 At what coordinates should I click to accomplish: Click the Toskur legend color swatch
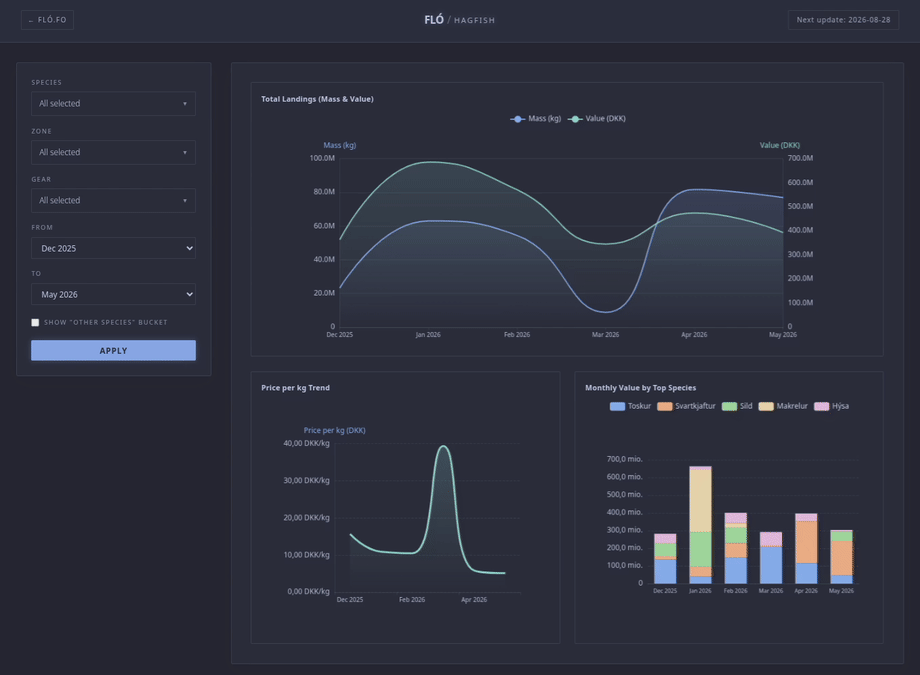[617, 406]
